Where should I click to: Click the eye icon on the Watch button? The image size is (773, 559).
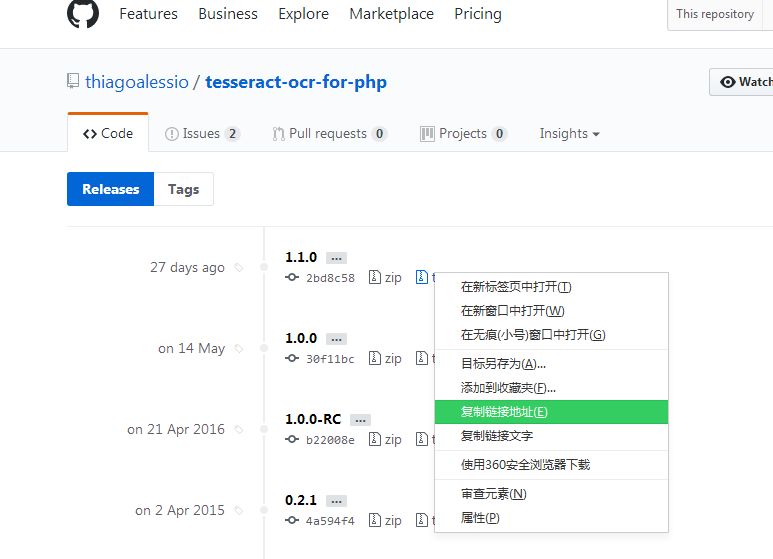pos(727,82)
